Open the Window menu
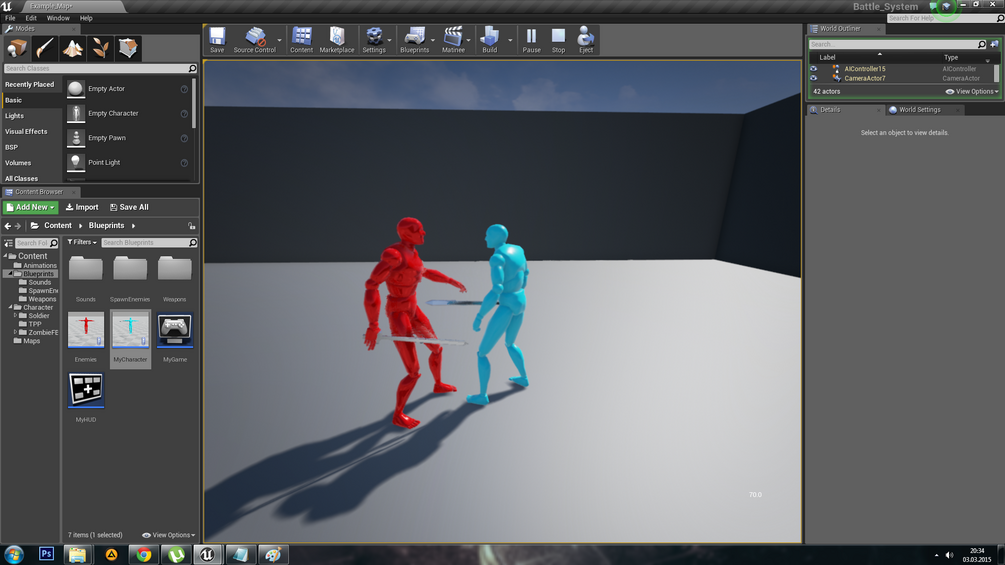This screenshot has width=1005, height=565. coord(58,18)
